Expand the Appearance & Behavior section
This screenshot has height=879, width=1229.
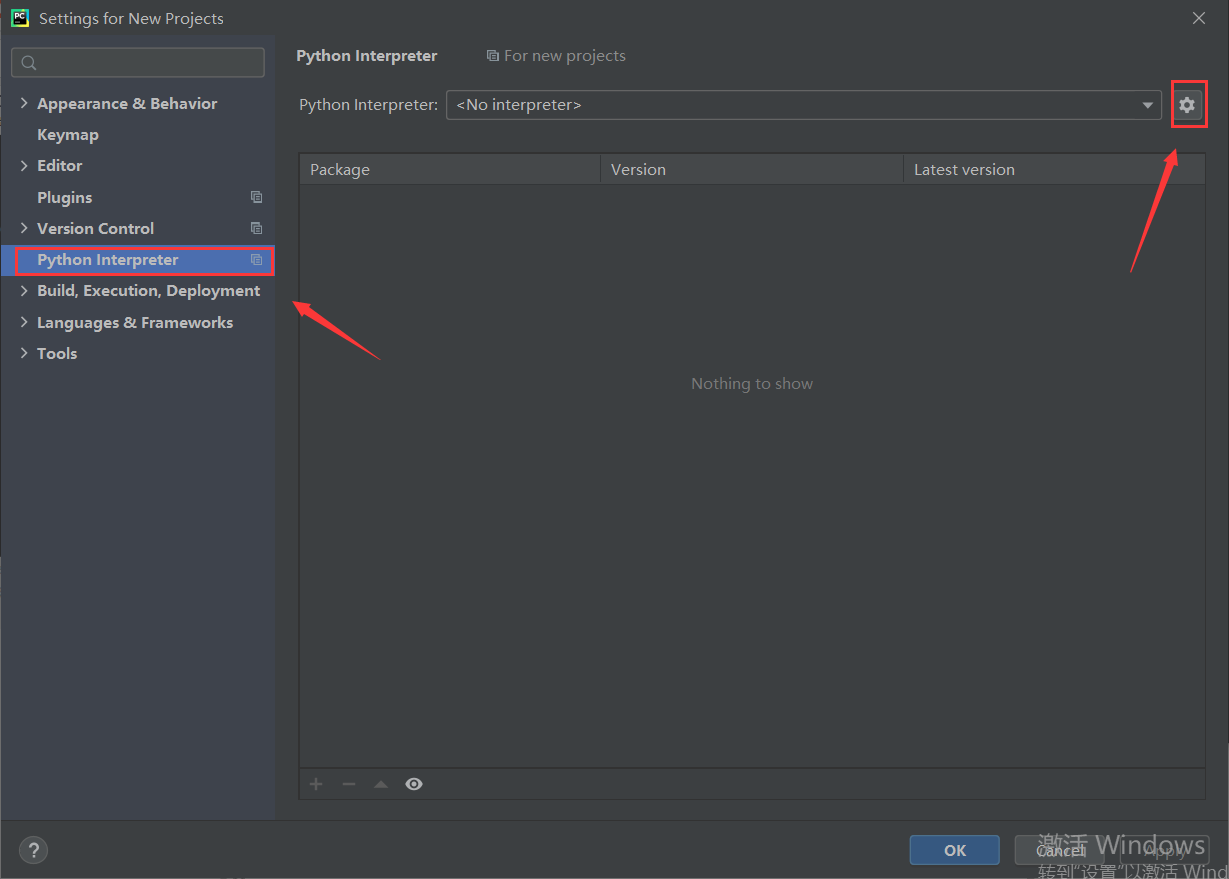(x=24, y=103)
